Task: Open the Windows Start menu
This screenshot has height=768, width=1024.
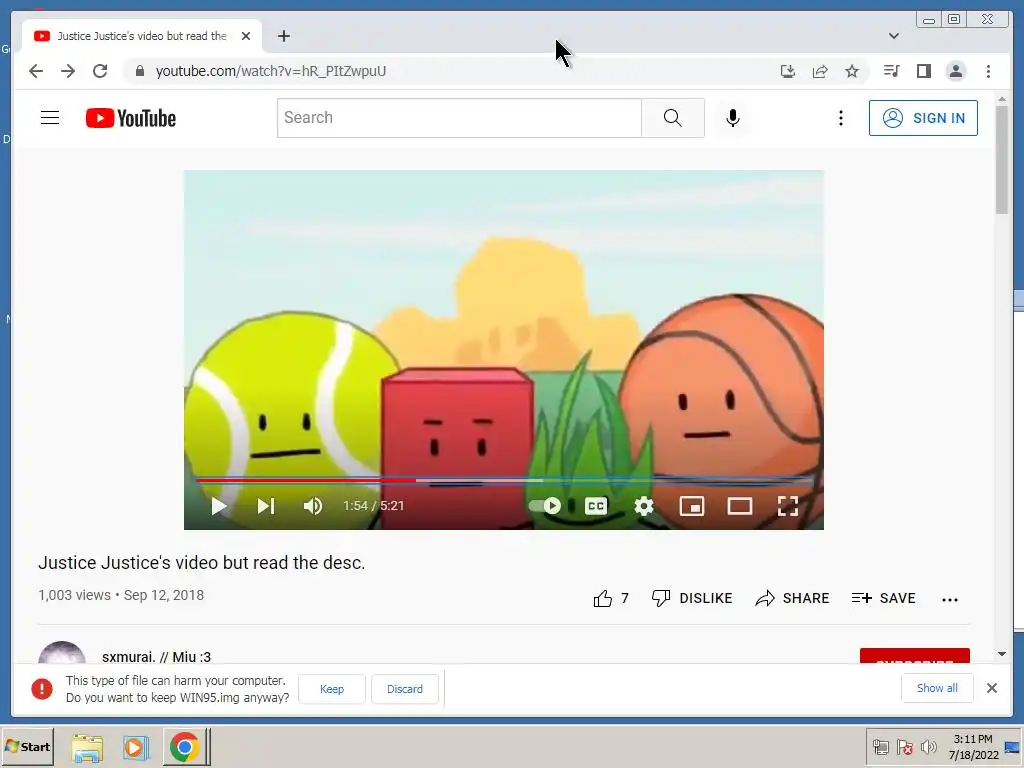Action: (x=27, y=746)
